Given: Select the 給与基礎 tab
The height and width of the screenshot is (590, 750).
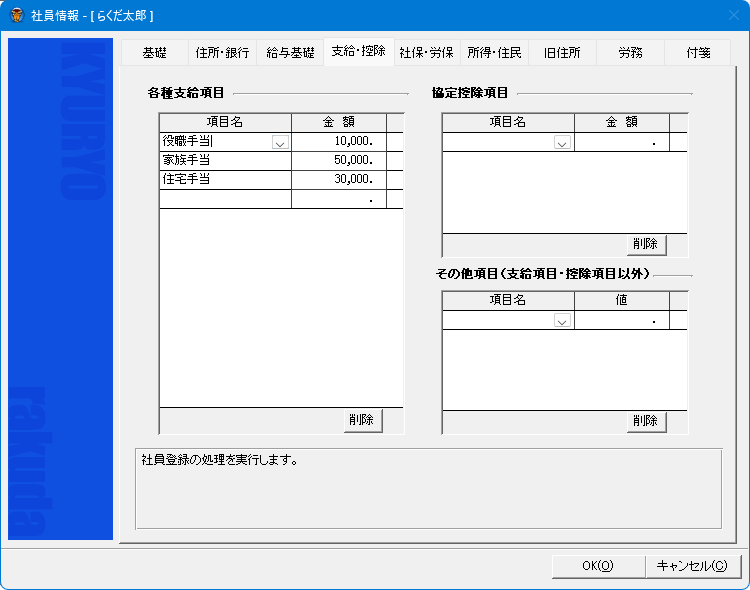Looking at the screenshot, I should tap(290, 53).
